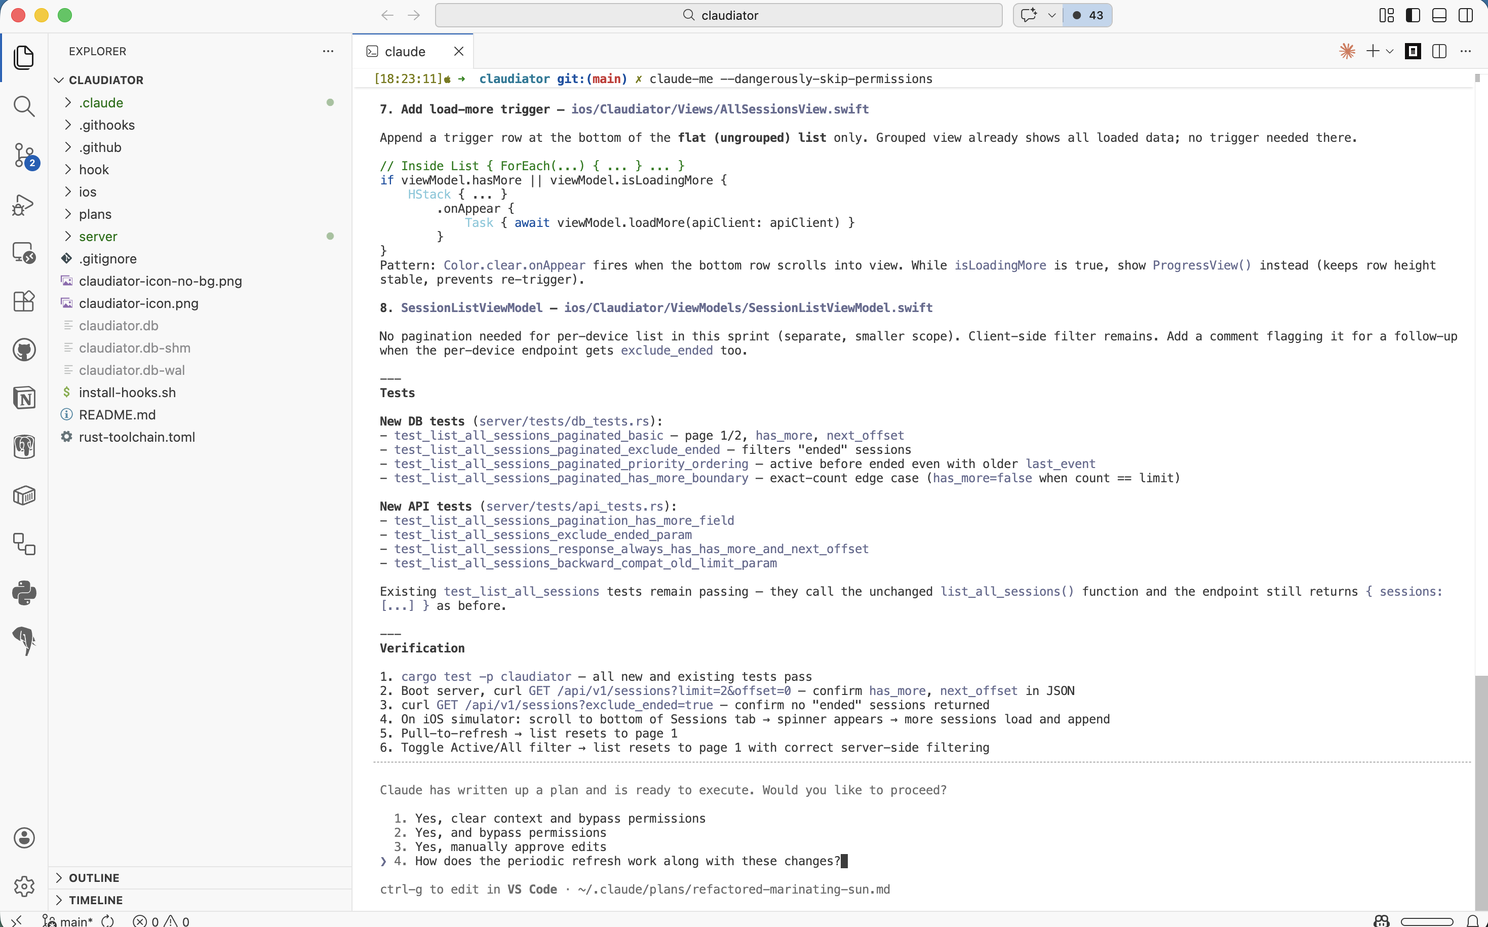Toggle the secondary side bar visibility
Image resolution: width=1488 pixels, height=927 pixels.
coord(1465,15)
